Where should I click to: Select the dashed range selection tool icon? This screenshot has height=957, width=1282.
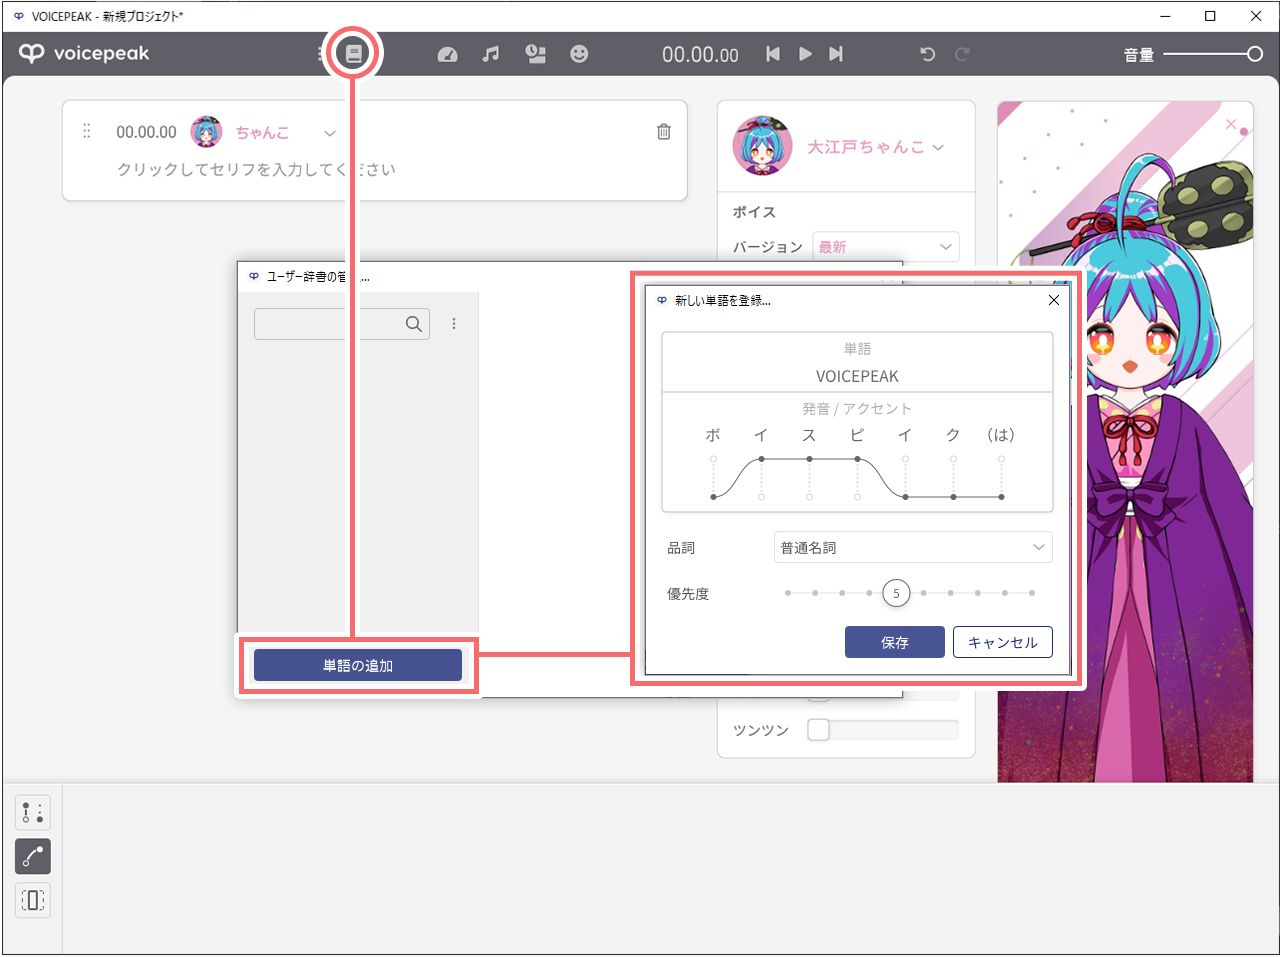[33, 901]
